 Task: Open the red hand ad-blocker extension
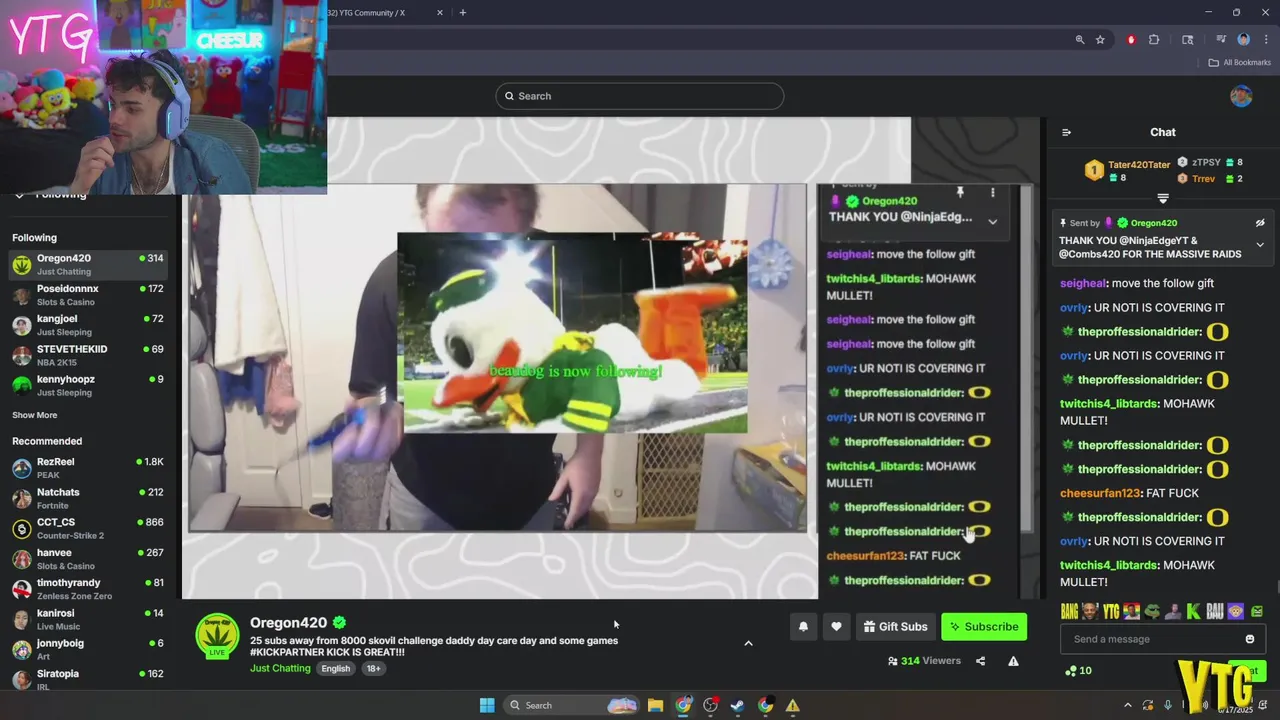(1131, 40)
